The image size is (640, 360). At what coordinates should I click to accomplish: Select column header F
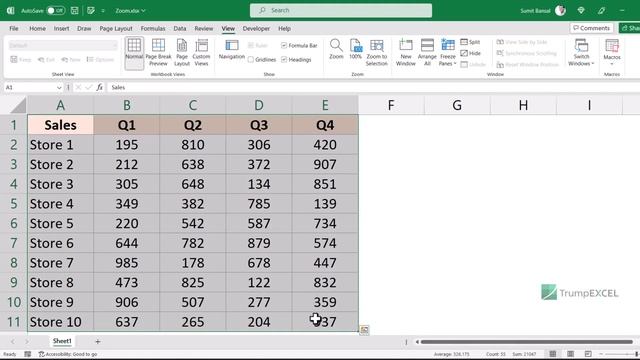click(x=391, y=105)
